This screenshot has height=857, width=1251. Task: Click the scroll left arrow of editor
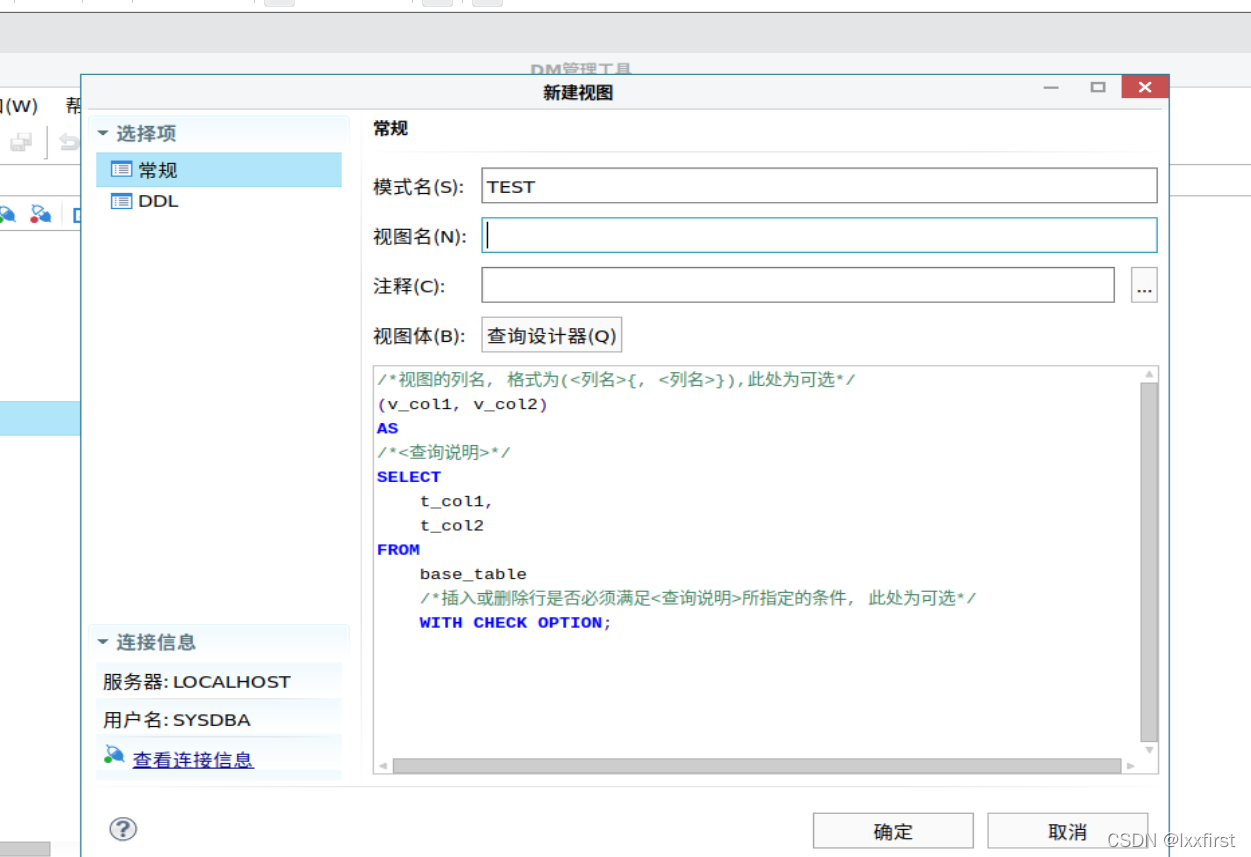(x=382, y=766)
